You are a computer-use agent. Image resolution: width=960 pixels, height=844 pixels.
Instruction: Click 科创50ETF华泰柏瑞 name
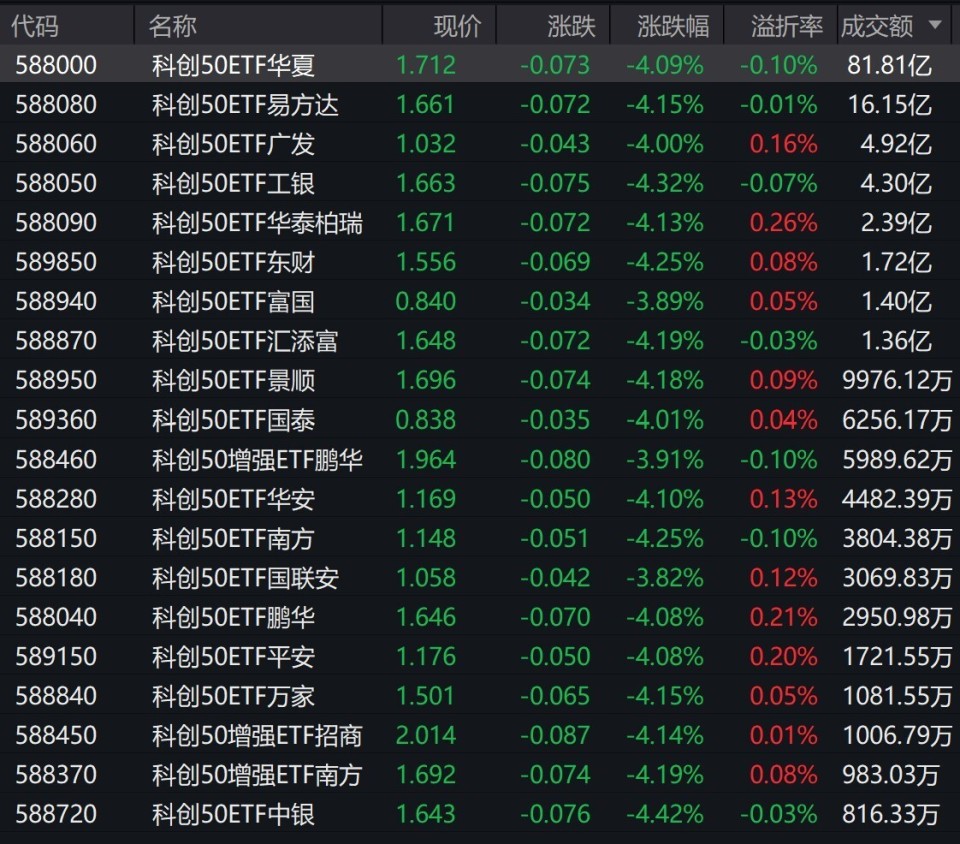[x=257, y=223]
